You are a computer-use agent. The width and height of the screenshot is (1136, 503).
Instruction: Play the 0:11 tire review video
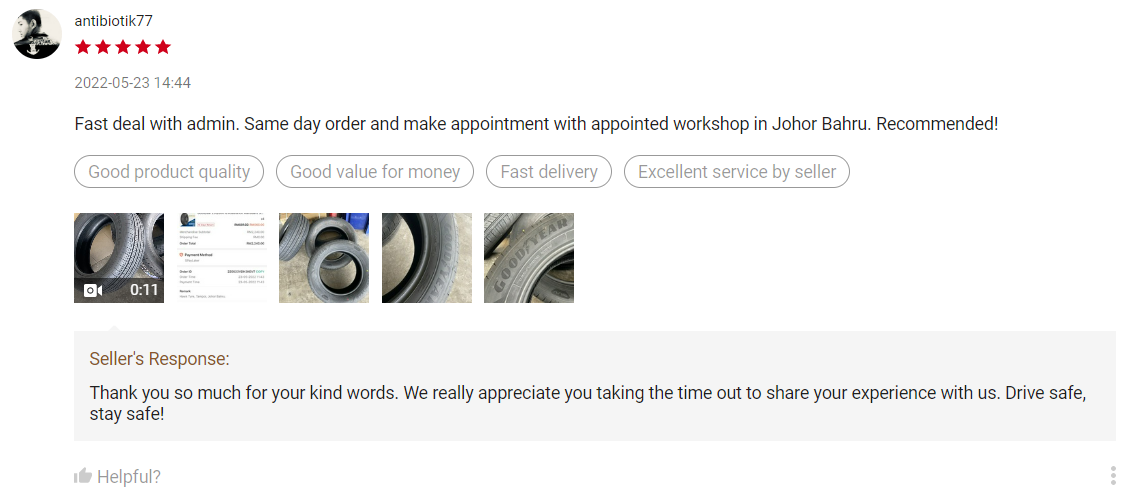(x=119, y=257)
